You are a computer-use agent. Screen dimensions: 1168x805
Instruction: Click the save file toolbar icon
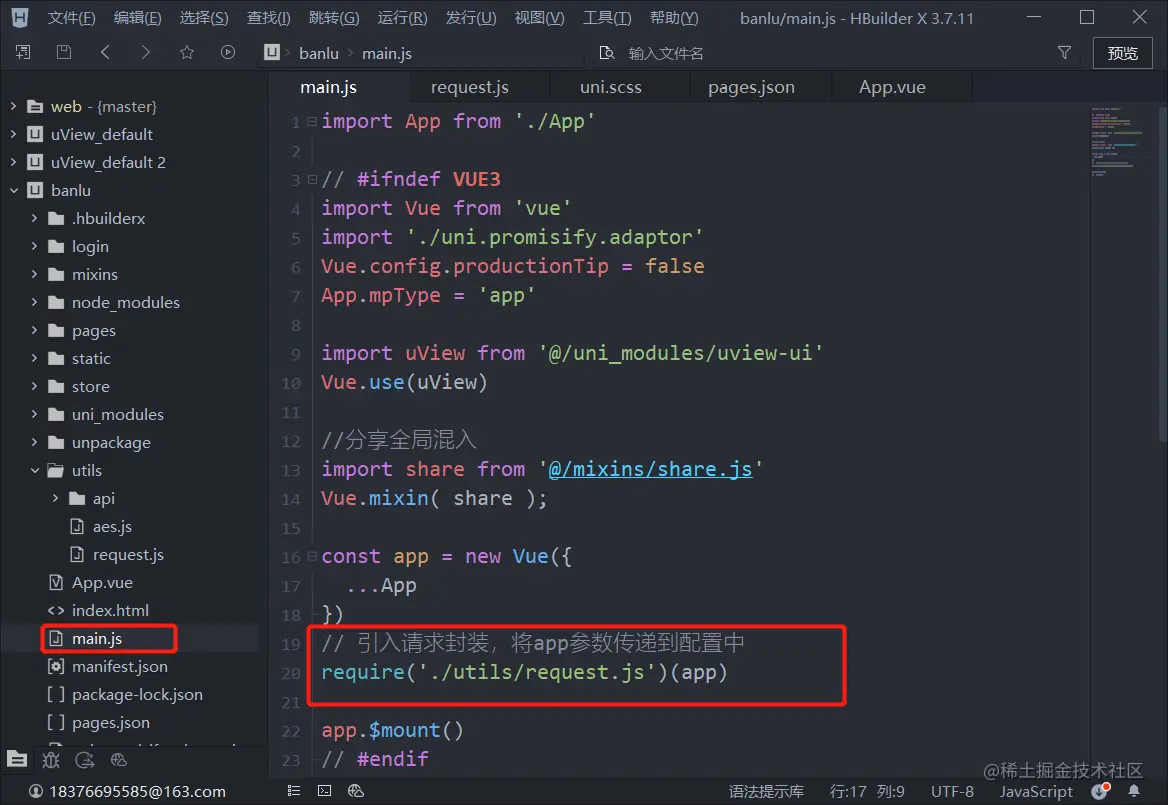click(64, 52)
